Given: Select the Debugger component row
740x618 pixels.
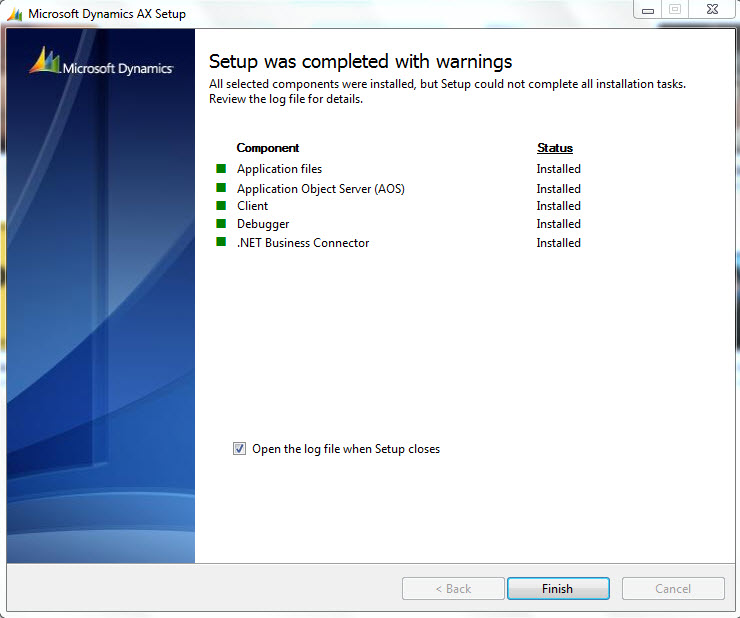Looking at the screenshot, I should tap(398, 224).
